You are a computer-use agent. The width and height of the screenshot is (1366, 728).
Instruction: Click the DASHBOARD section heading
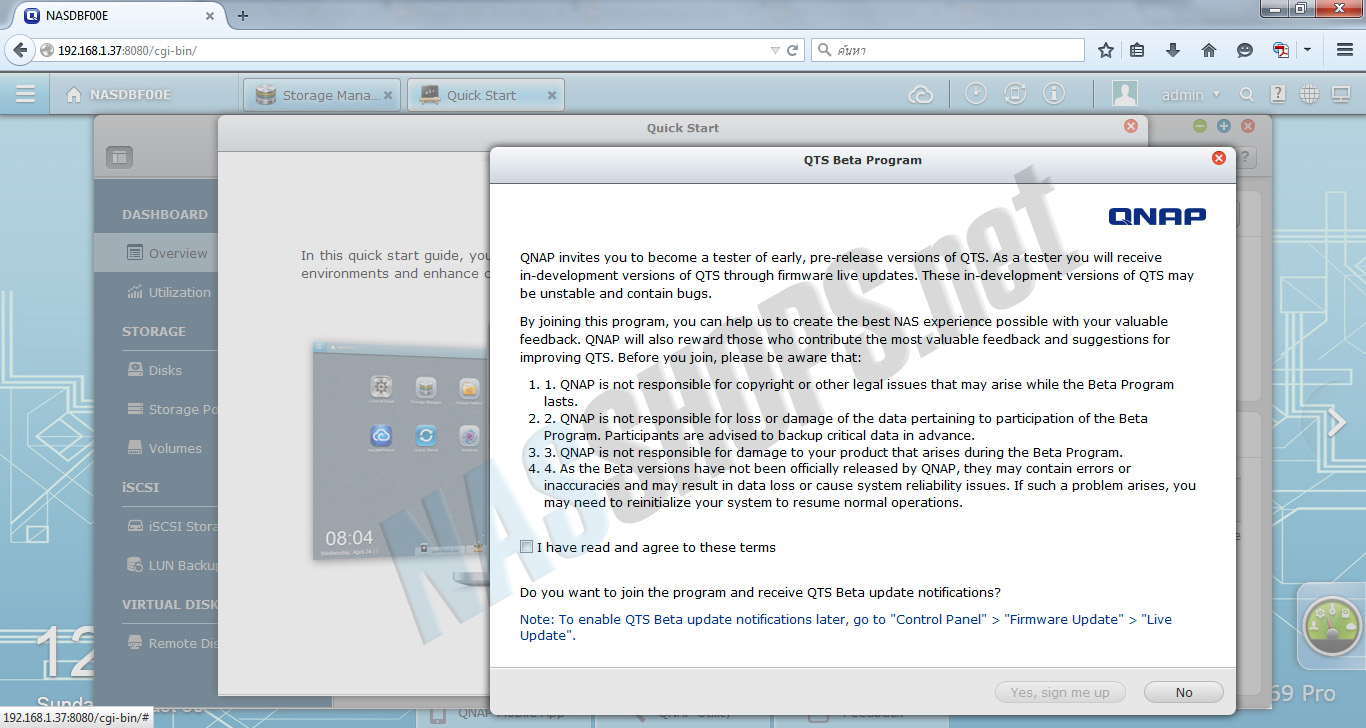pyautogui.click(x=165, y=214)
